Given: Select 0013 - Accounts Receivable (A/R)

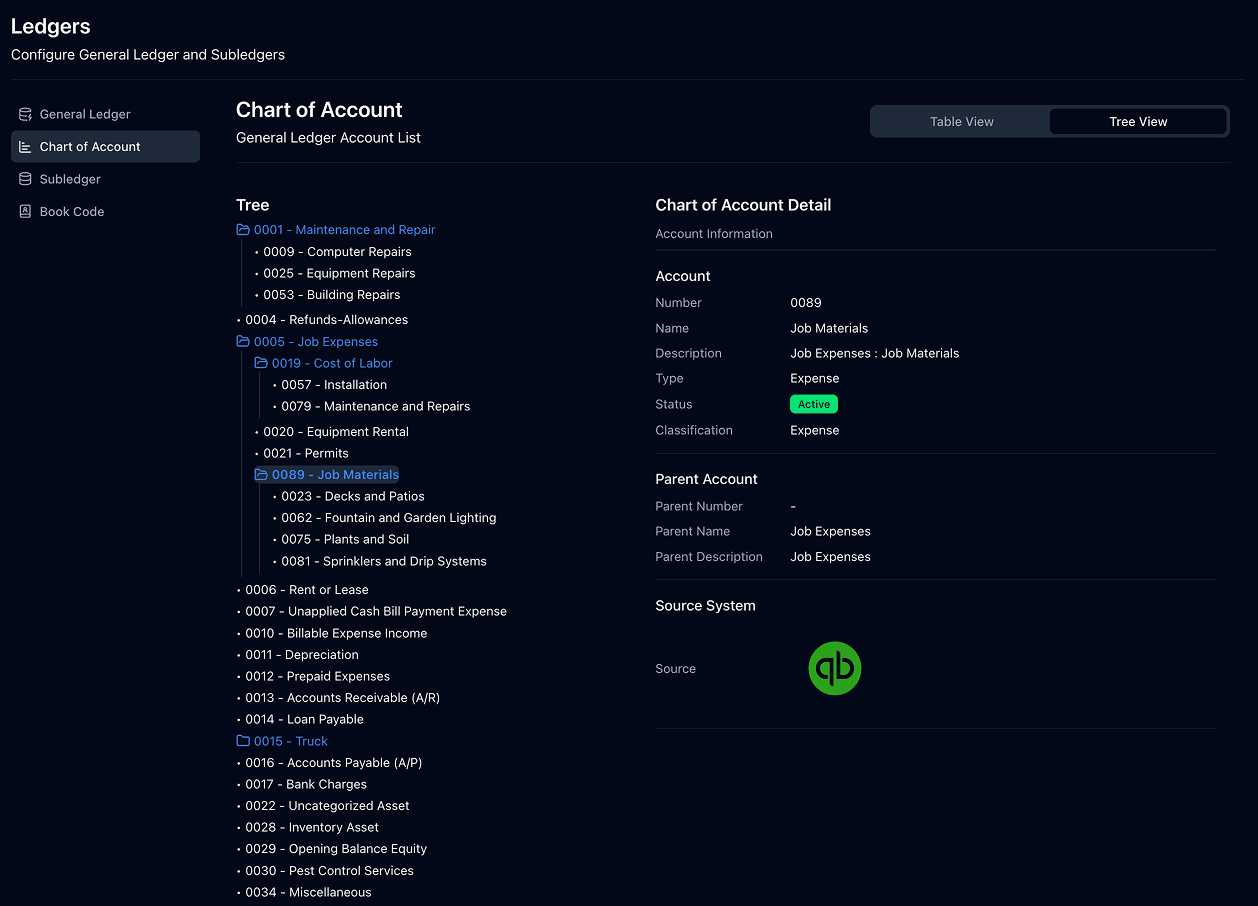Looking at the screenshot, I should (x=342, y=698).
